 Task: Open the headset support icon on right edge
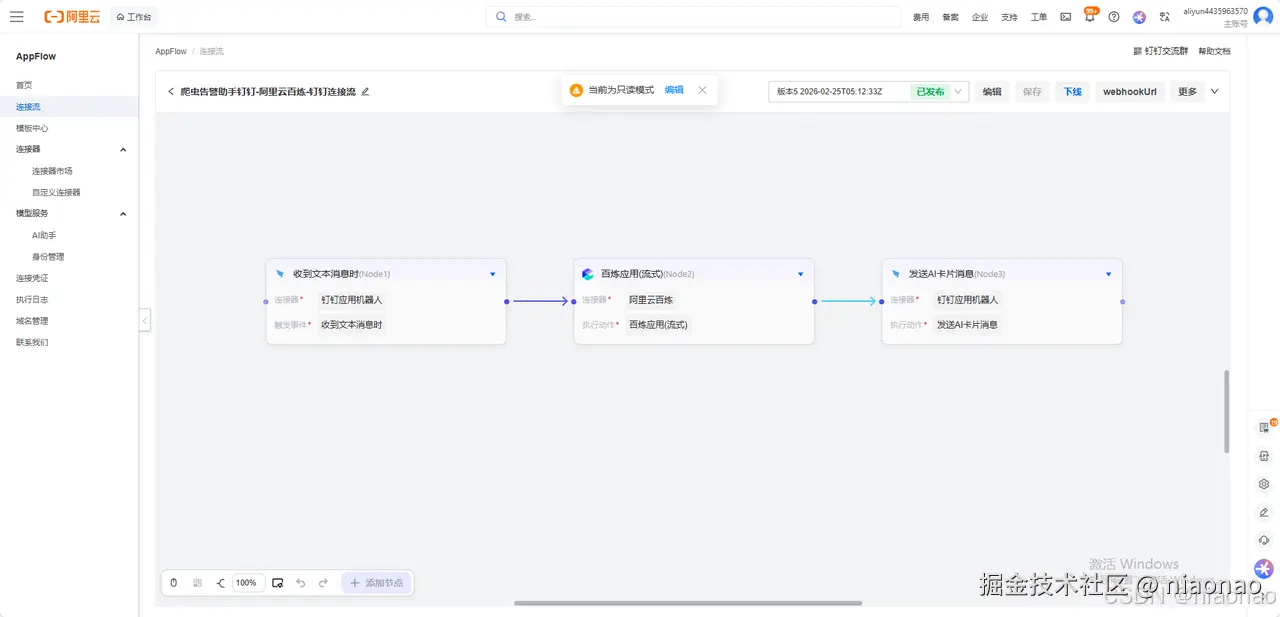pos(1263,540)
